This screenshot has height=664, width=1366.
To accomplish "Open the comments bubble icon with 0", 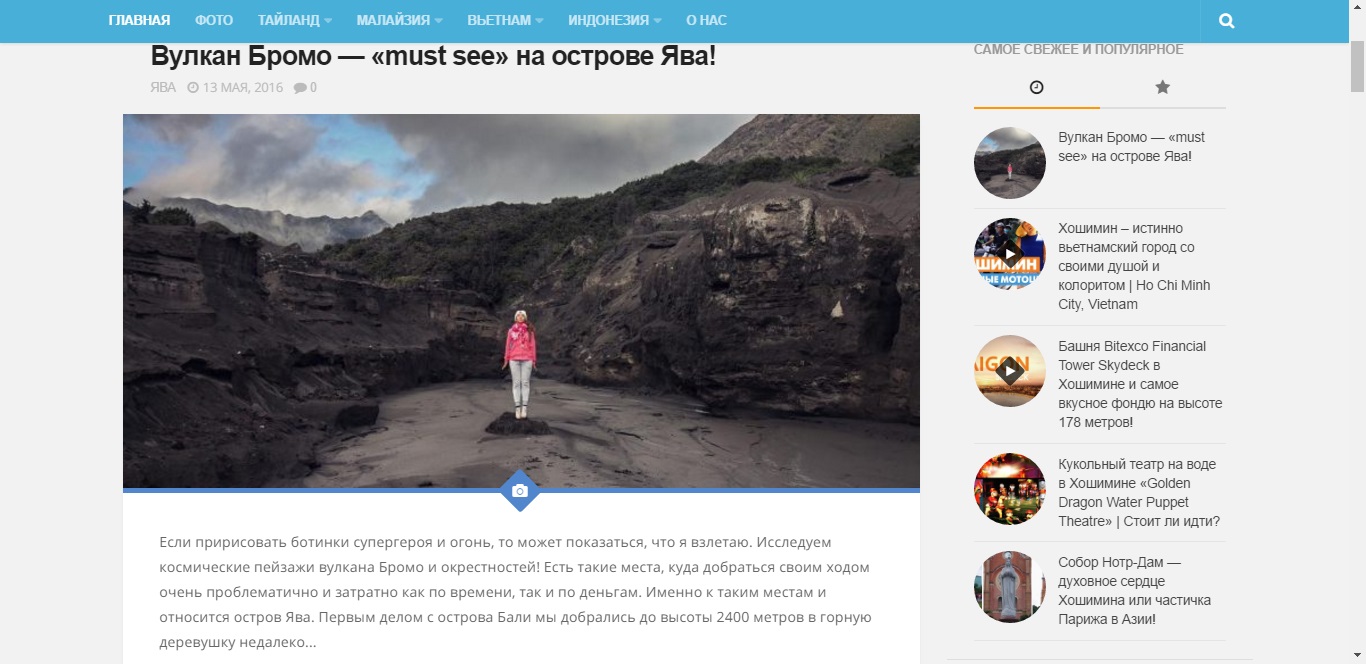I will click(305, 88).
